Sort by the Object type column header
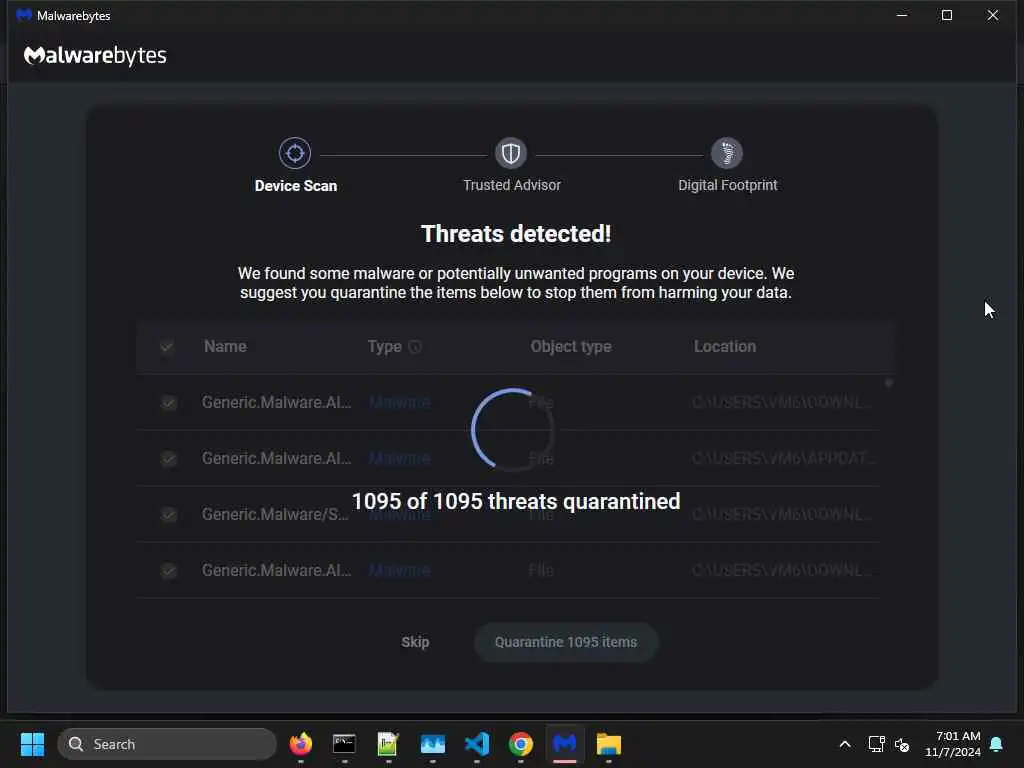 click(571, 347)
